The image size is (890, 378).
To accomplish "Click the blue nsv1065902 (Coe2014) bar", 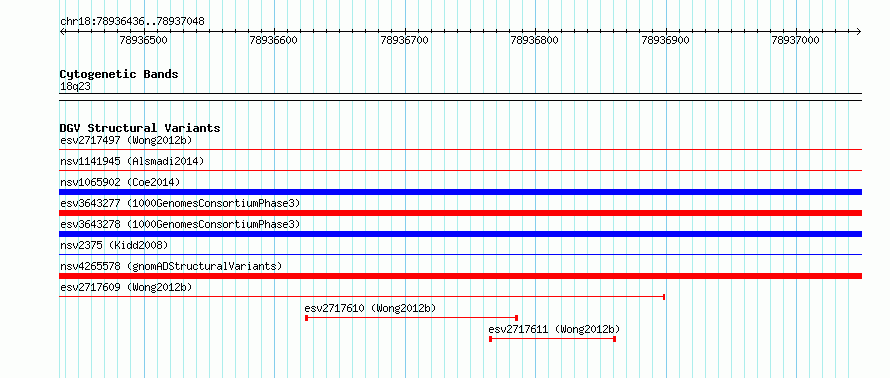I will (460, 192).
